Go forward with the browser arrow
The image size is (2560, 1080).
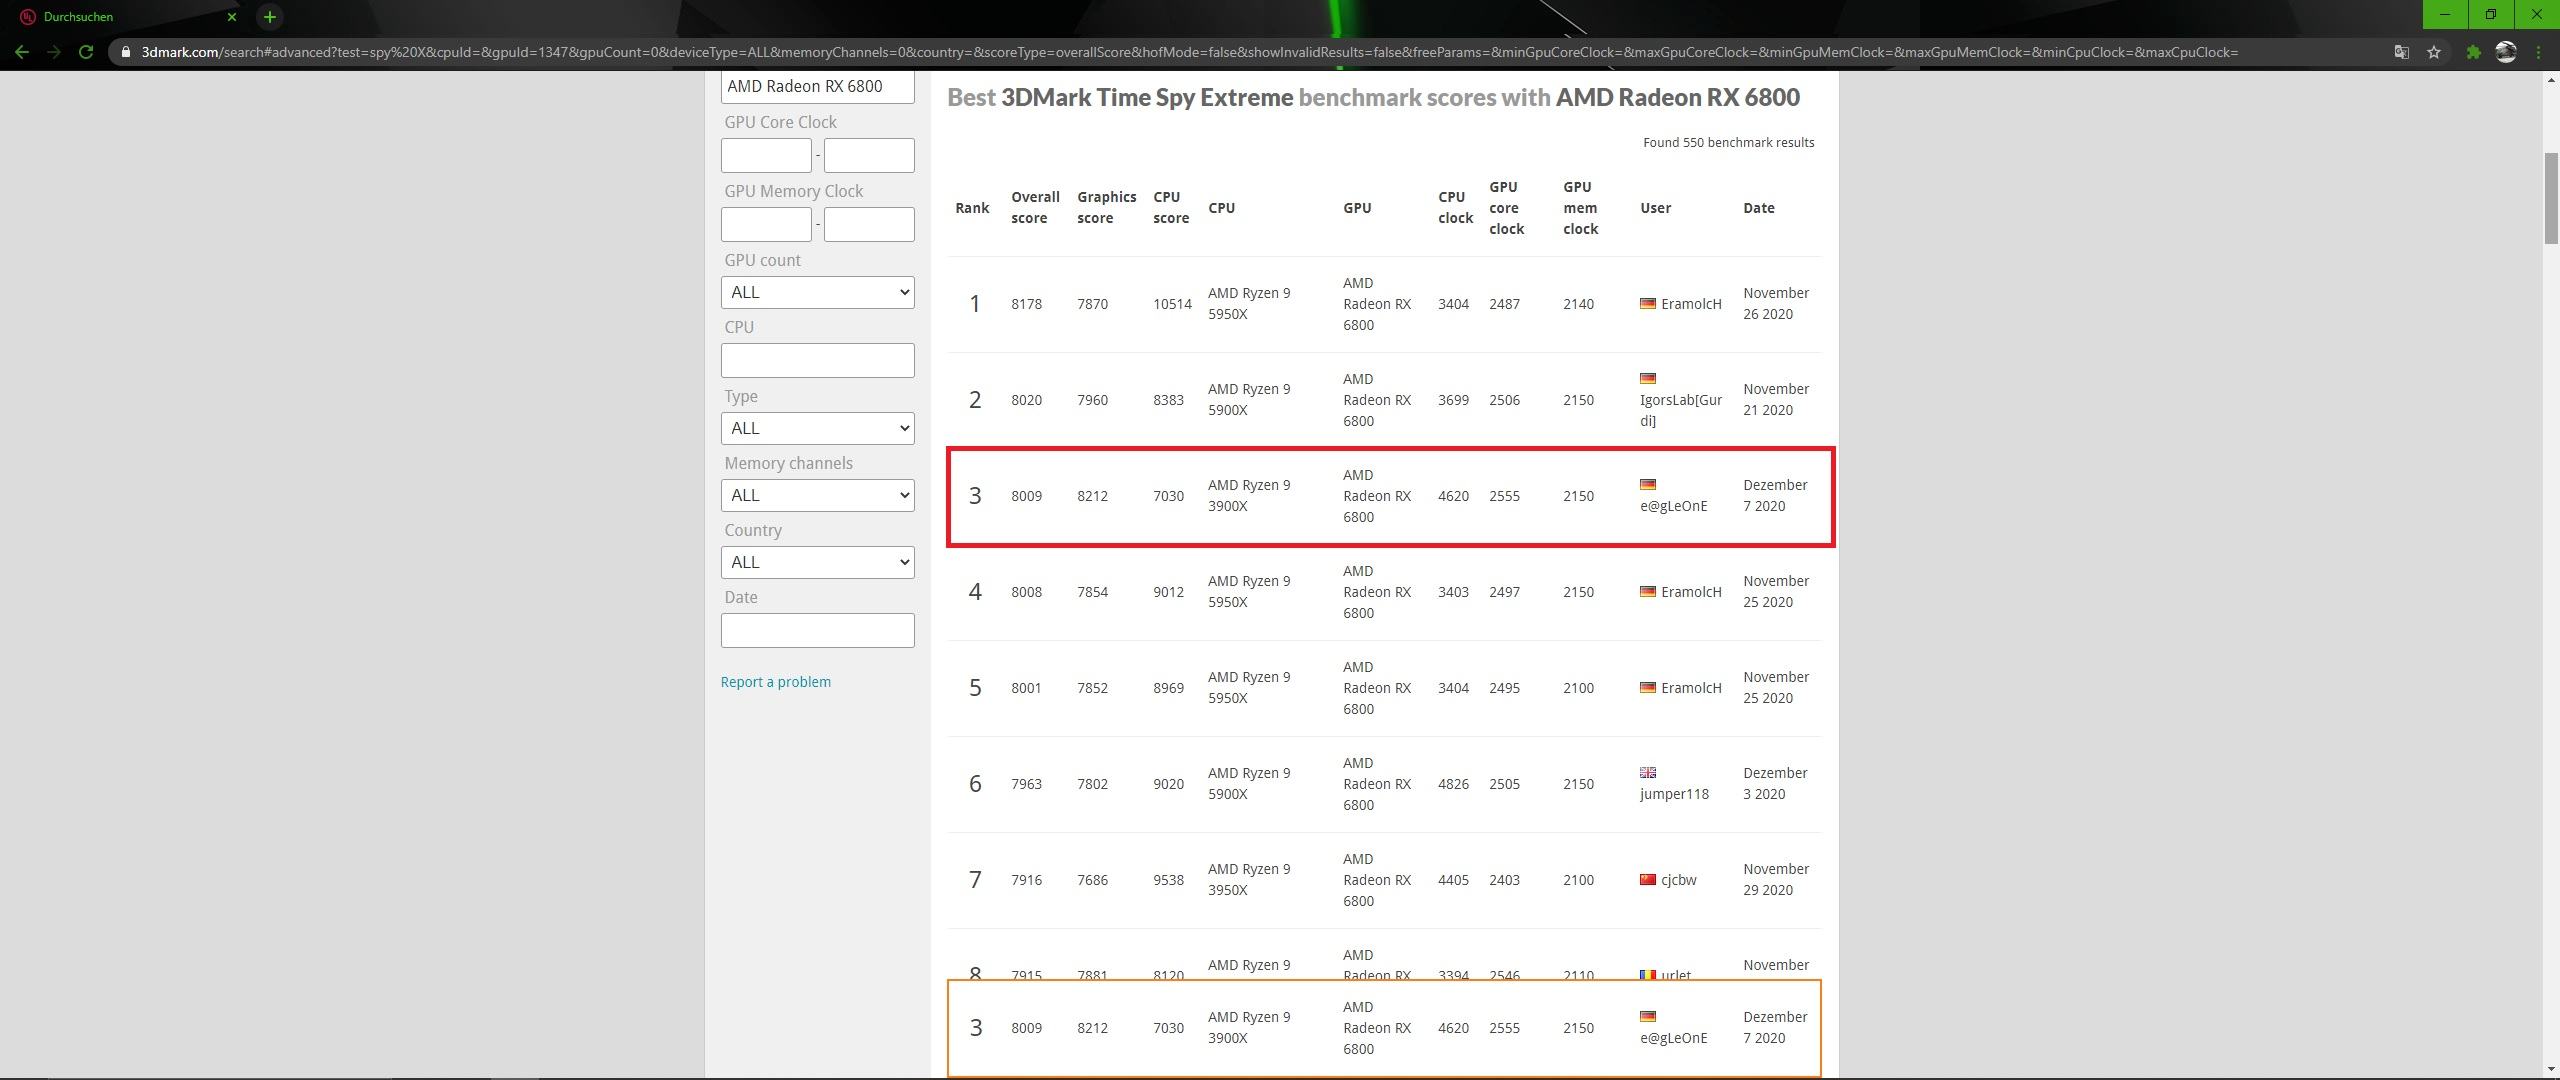coord(54,52)
